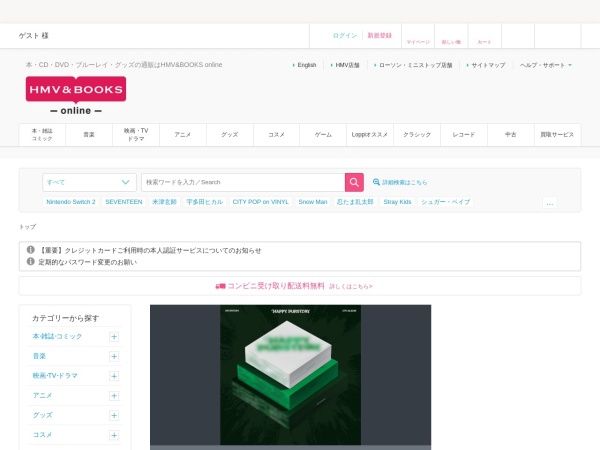The image size is (600, 450).
Task: Open the すべて search category dropdown
Action: [89, 182]
